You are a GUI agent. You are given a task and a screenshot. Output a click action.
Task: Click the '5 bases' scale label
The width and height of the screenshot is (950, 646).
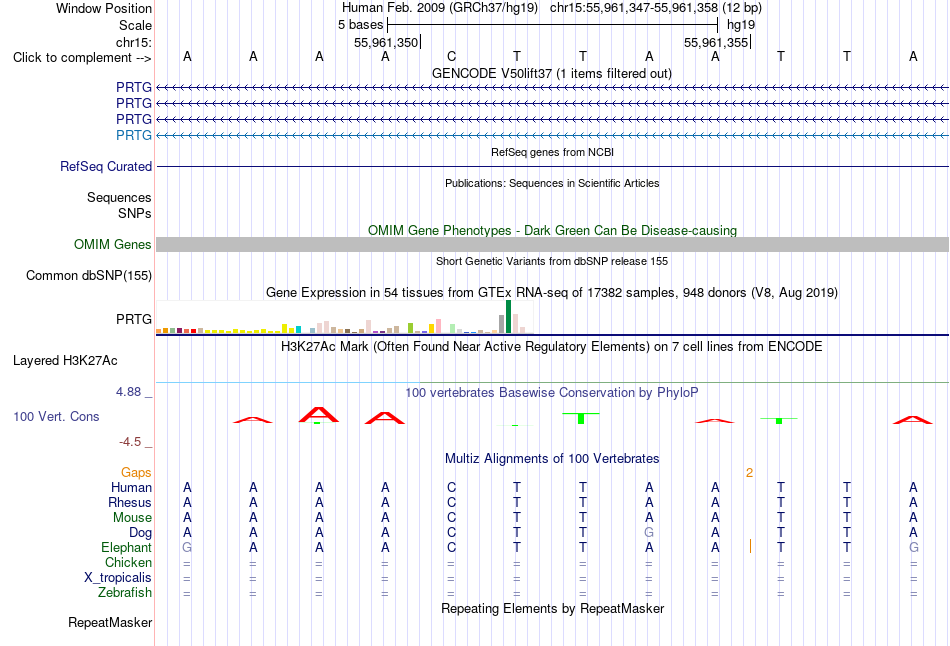[360, 25]
